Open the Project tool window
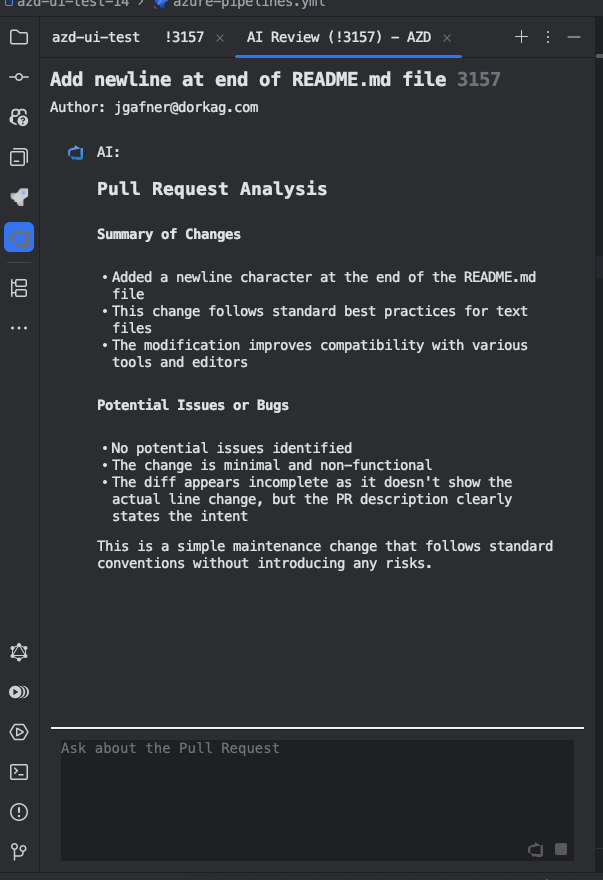603x880 pixels. point(19,37)
